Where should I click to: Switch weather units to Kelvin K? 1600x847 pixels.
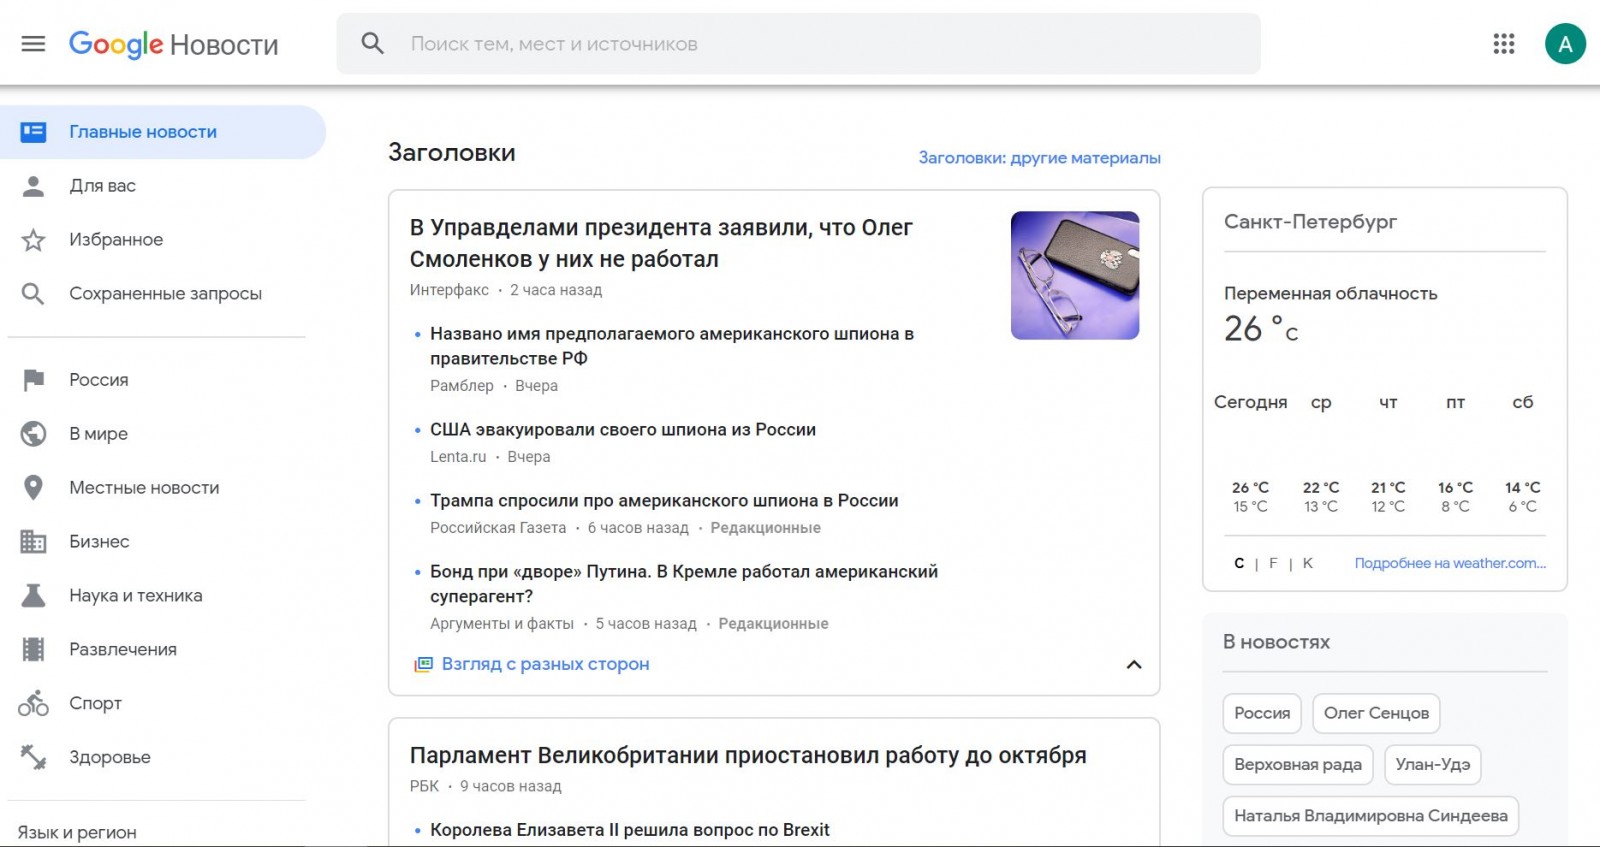click(1308, 563)
